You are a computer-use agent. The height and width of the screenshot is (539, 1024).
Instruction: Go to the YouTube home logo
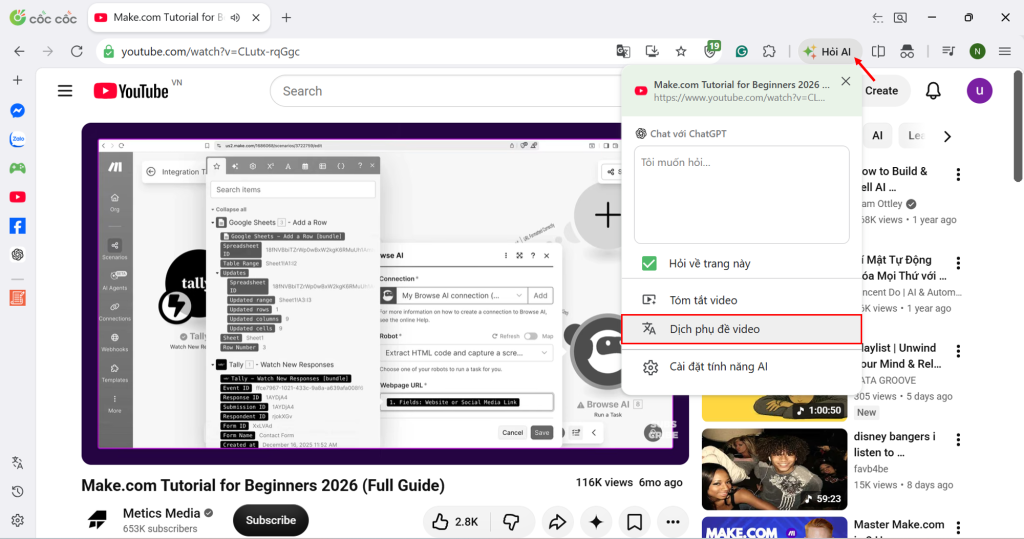pyautogui.click(x=131, y=91)
